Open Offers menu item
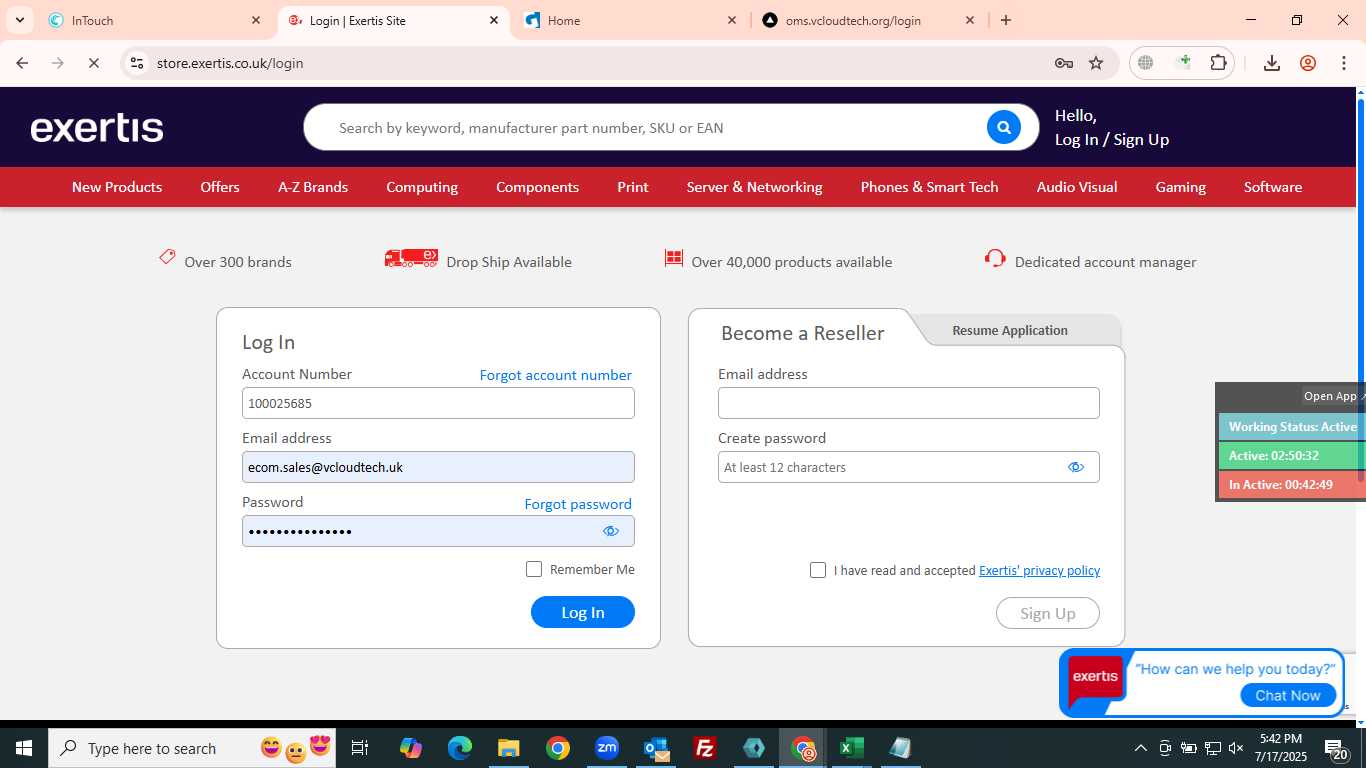 (220, 187)
